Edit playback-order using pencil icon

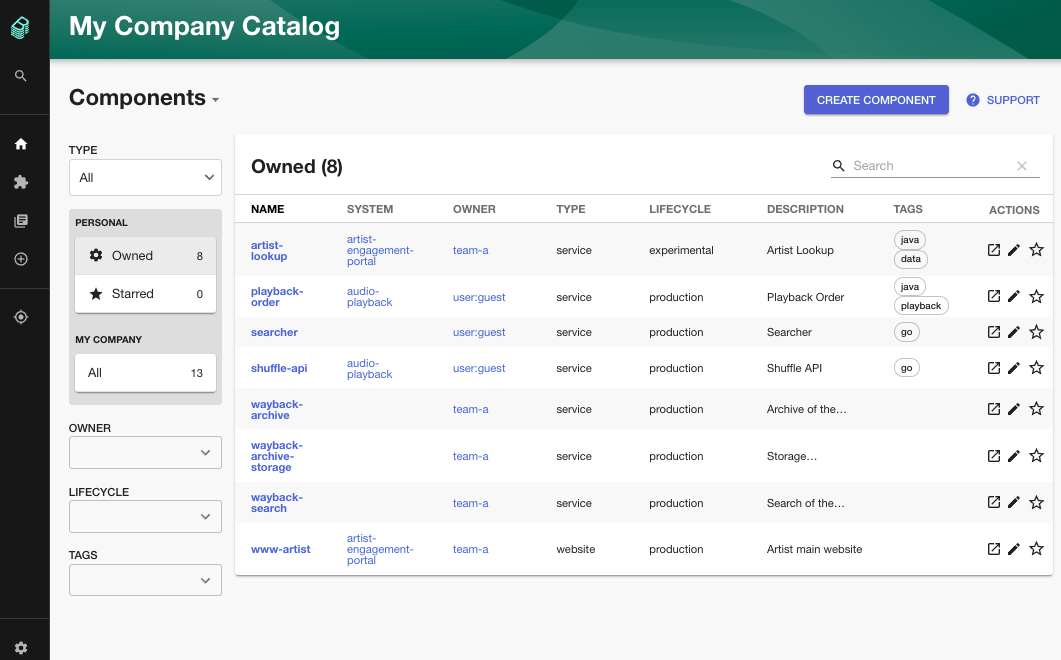[x=1014, y=296]
